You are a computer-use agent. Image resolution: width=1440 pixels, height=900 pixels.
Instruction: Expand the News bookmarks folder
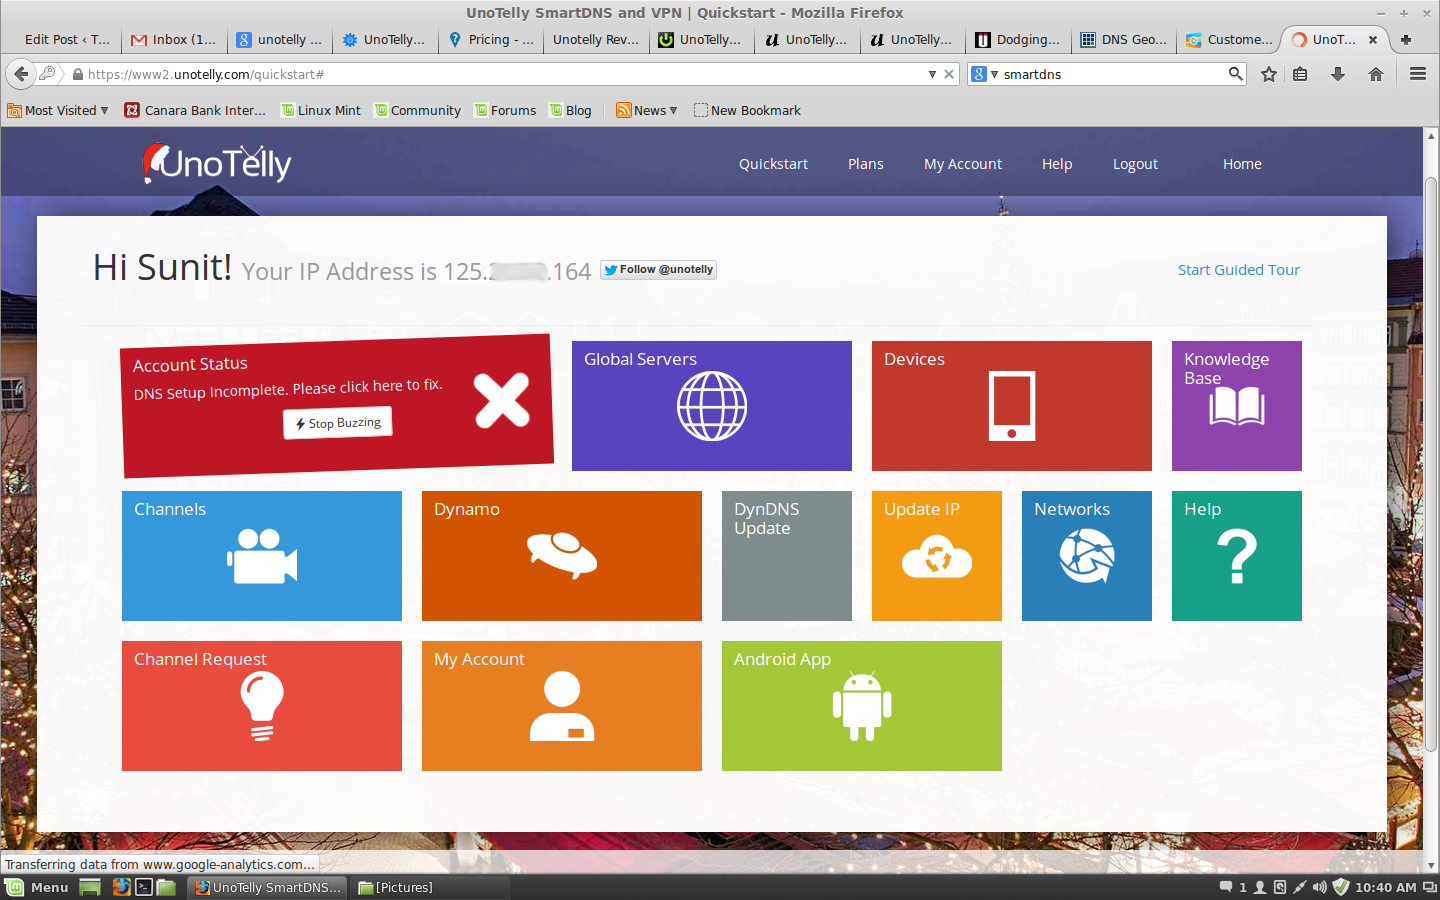(x=647, y=110)
